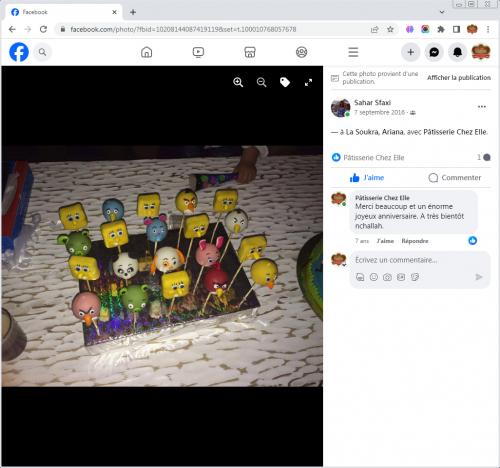The width and height of the screenshot is (500, 468).
Task: Close the Facebook tab
Action: pyautogui.click(x=114, y=12)
